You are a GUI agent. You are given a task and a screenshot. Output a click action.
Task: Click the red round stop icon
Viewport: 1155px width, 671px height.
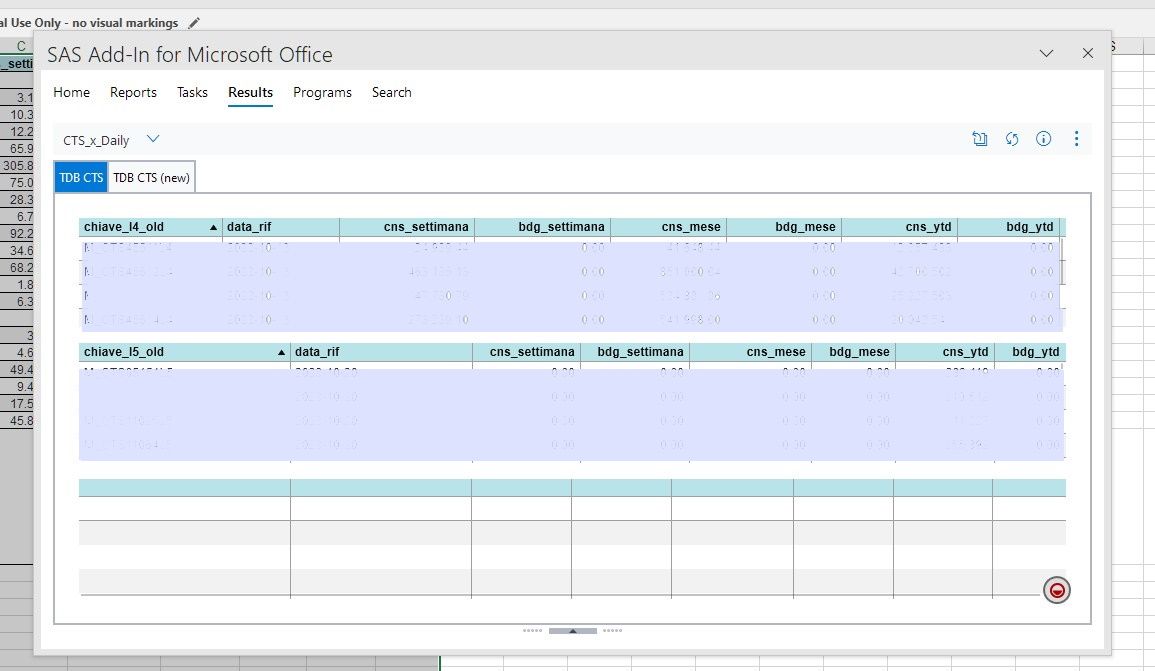pyautogui.click(x=1056, y=590)
